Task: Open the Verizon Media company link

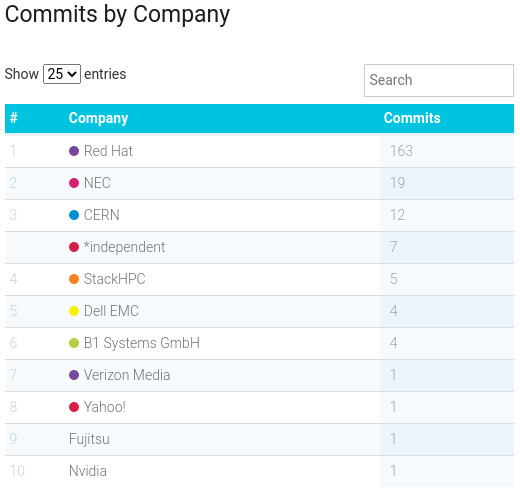Action: (x=127, y=375)
